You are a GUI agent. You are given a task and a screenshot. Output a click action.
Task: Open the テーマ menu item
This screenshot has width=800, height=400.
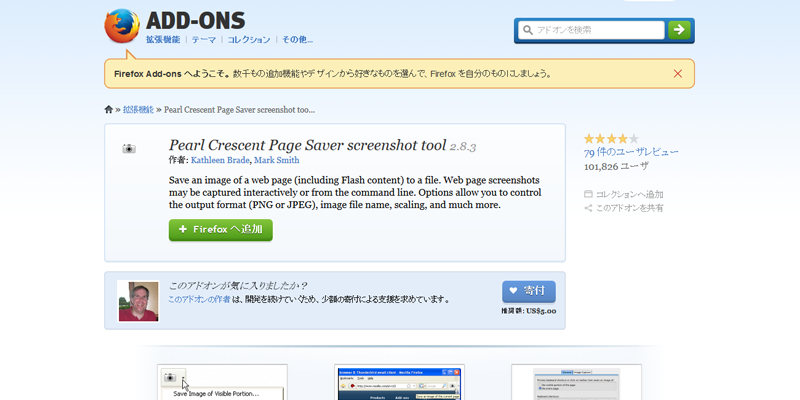tap(204, 39)
